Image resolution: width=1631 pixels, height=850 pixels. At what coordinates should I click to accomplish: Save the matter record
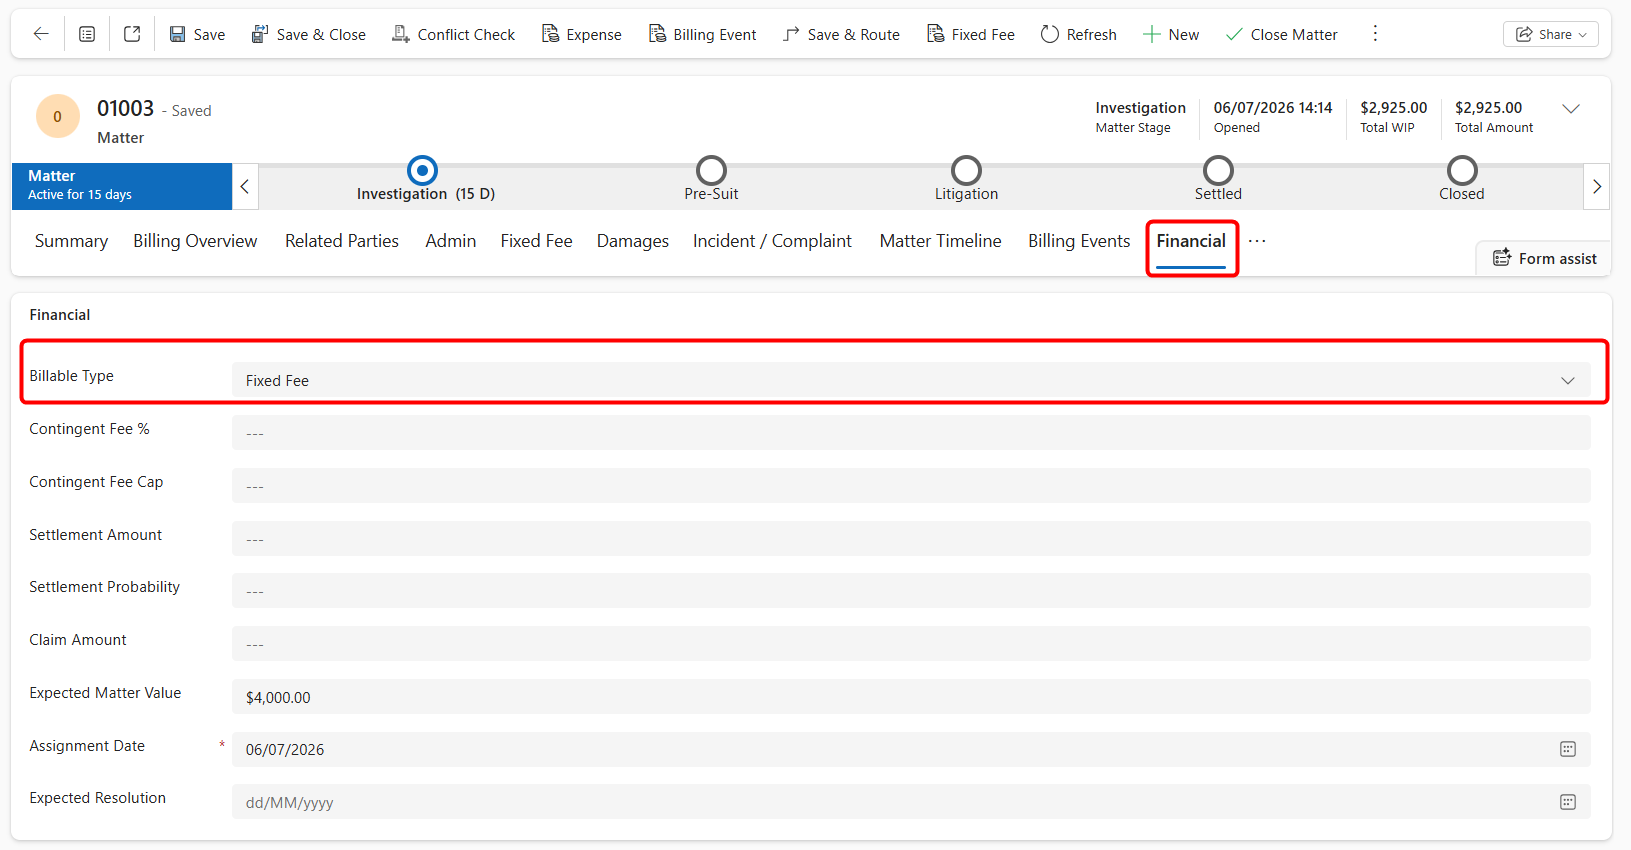[197, 34]
